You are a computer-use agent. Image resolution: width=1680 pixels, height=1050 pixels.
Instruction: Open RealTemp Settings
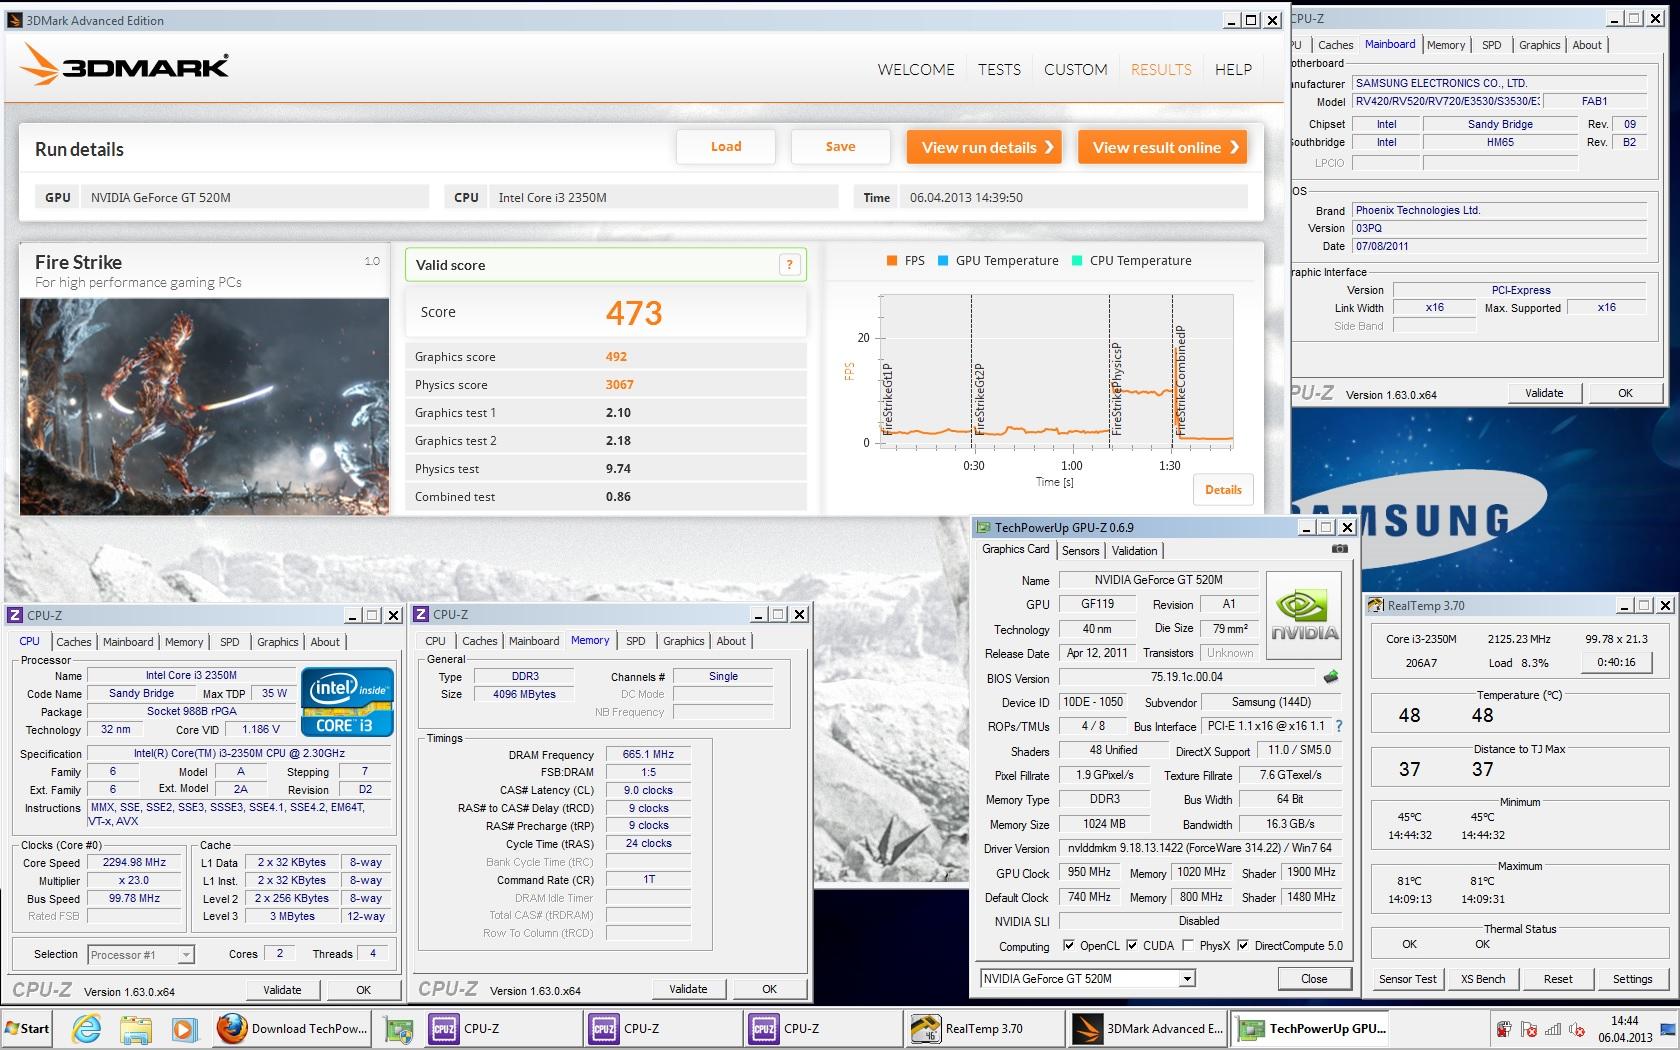point(1632,979)
